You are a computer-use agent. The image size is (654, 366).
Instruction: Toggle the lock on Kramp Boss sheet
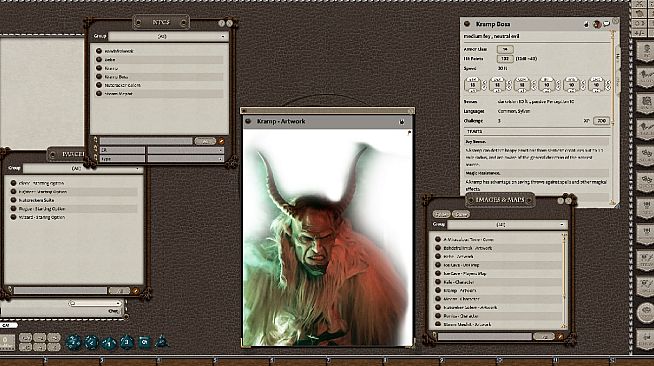[x=586, y=25]
